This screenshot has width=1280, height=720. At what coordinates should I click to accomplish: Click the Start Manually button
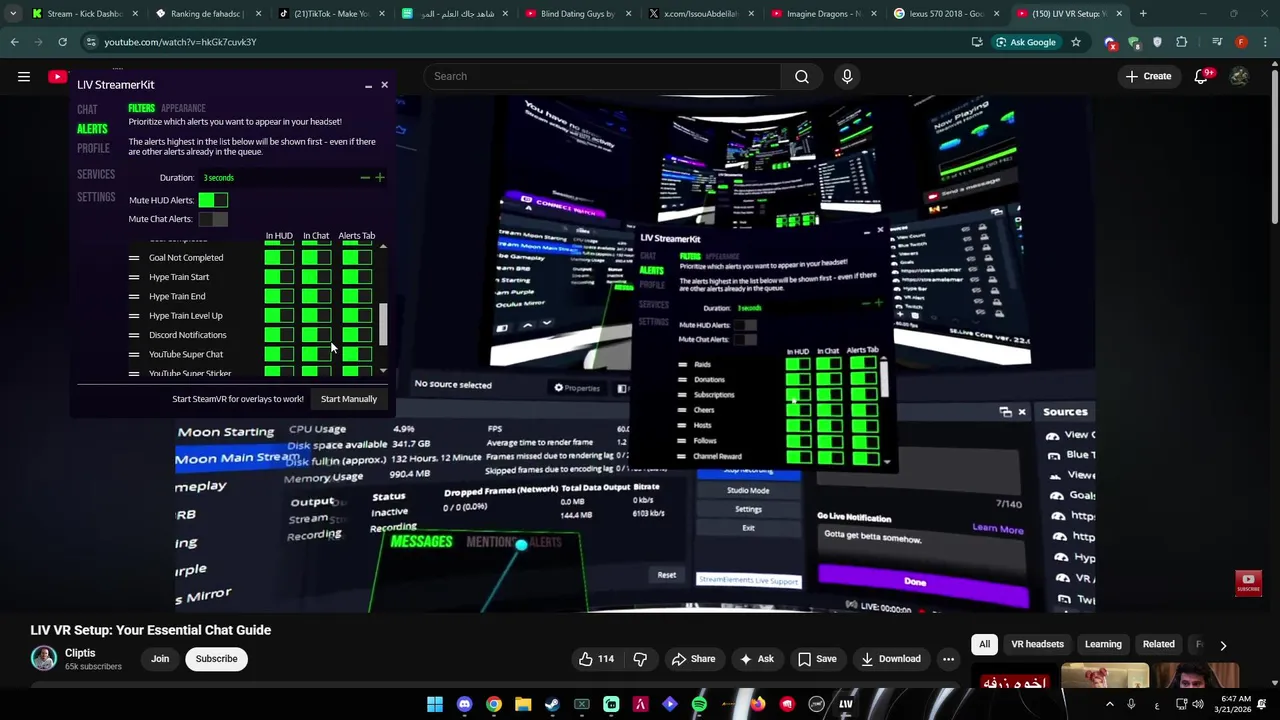point(349,399)
